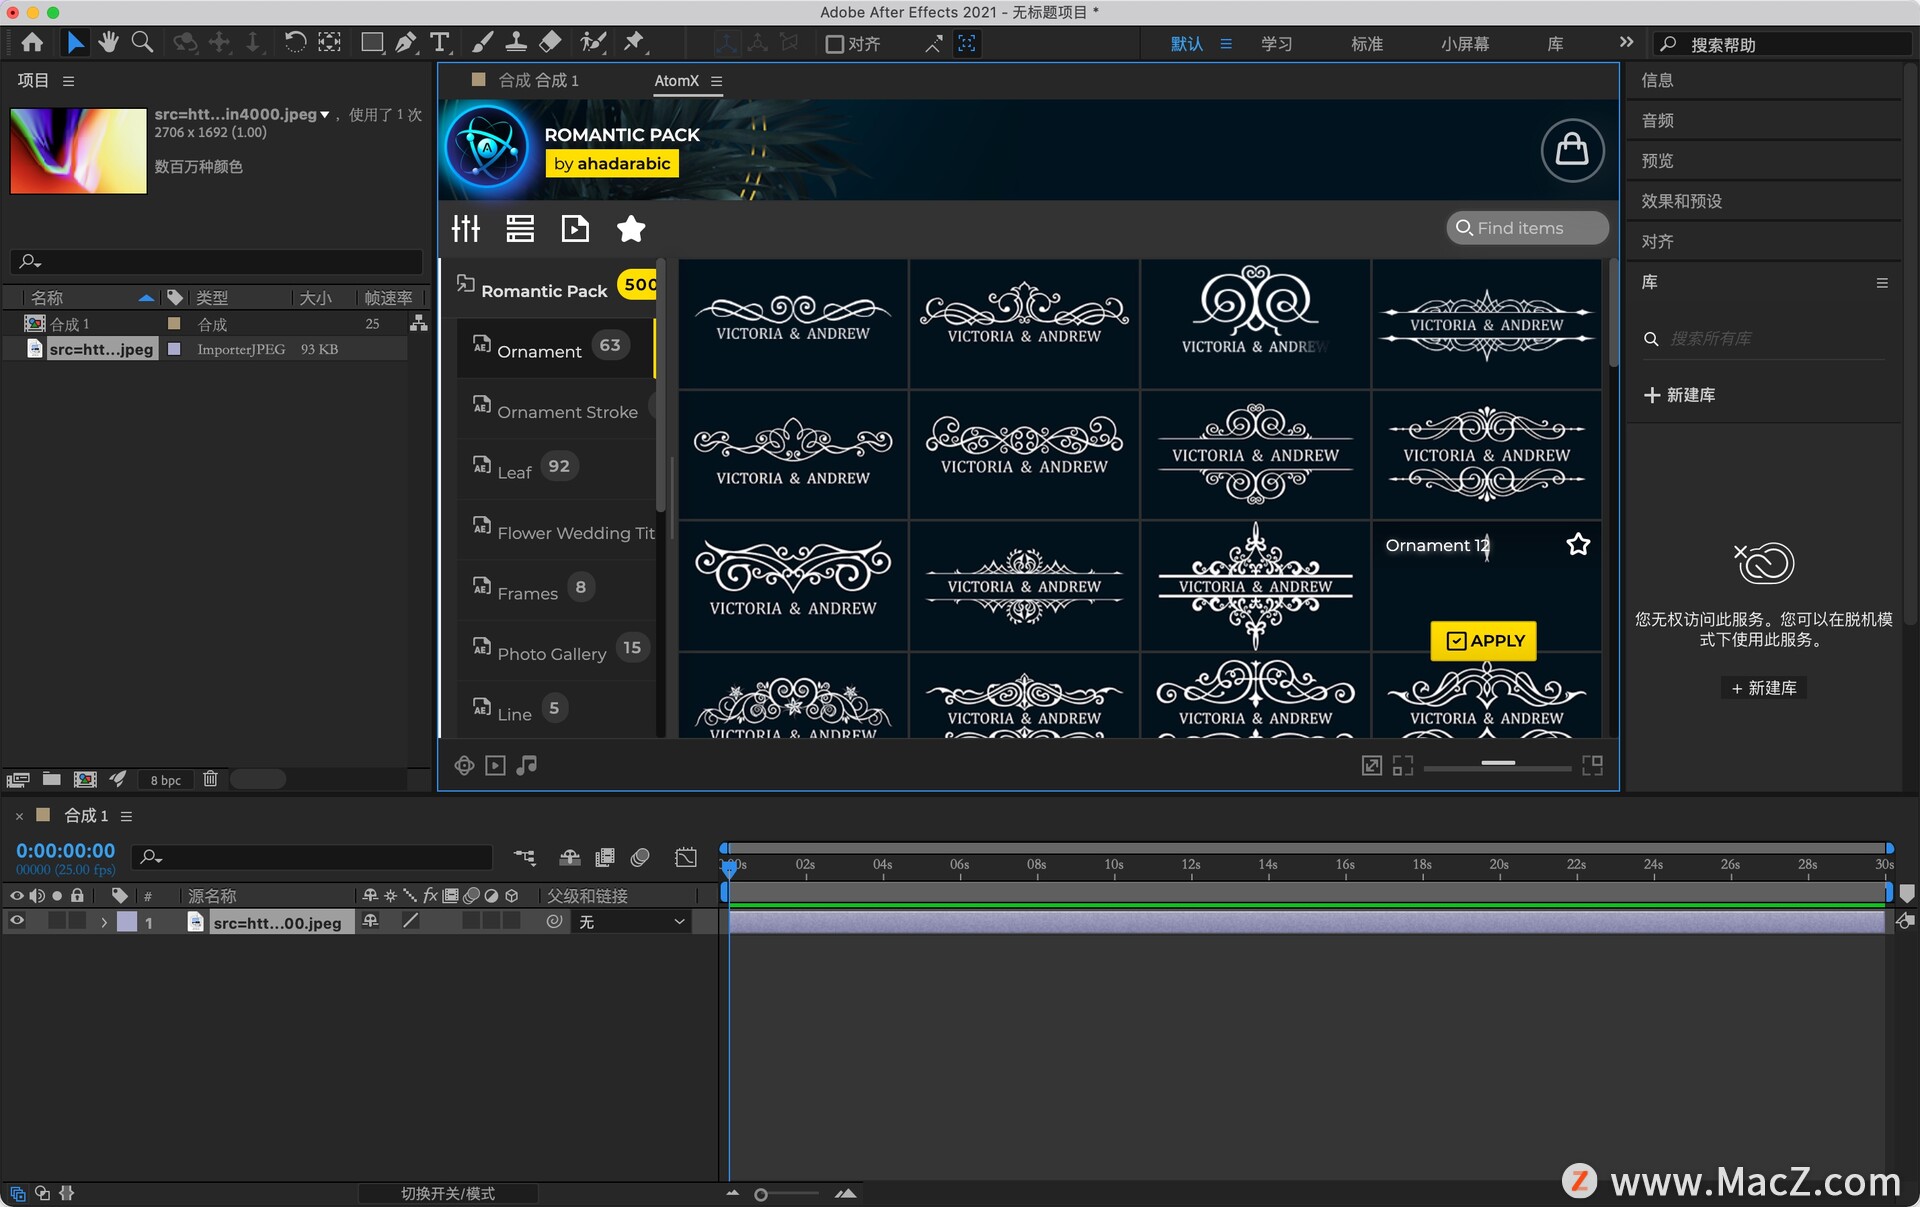Enable the 对齐 snapping checkbox
This screenshot has width=1920, height=1207.
[x=834, y=44]
